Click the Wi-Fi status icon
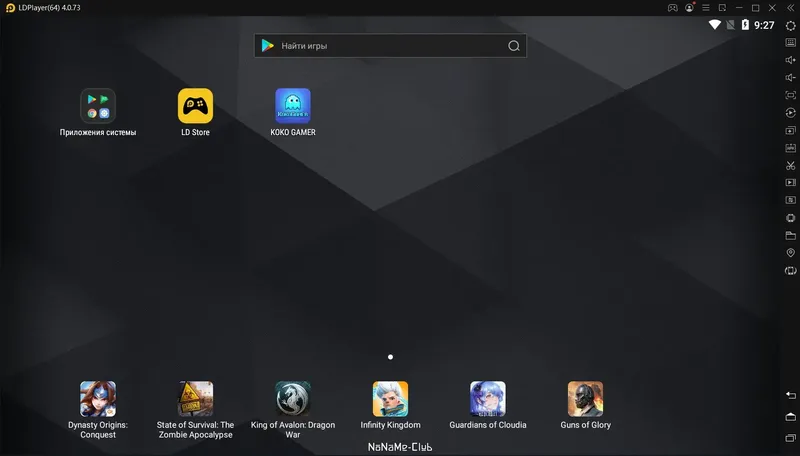The image size is (800, 456). pyautogui.click(x=715, y=24)
